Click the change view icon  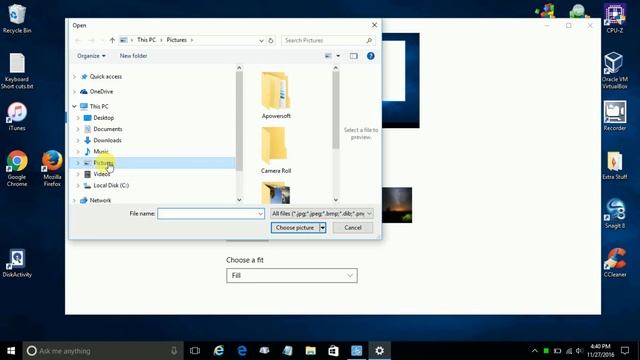[328, 56]
